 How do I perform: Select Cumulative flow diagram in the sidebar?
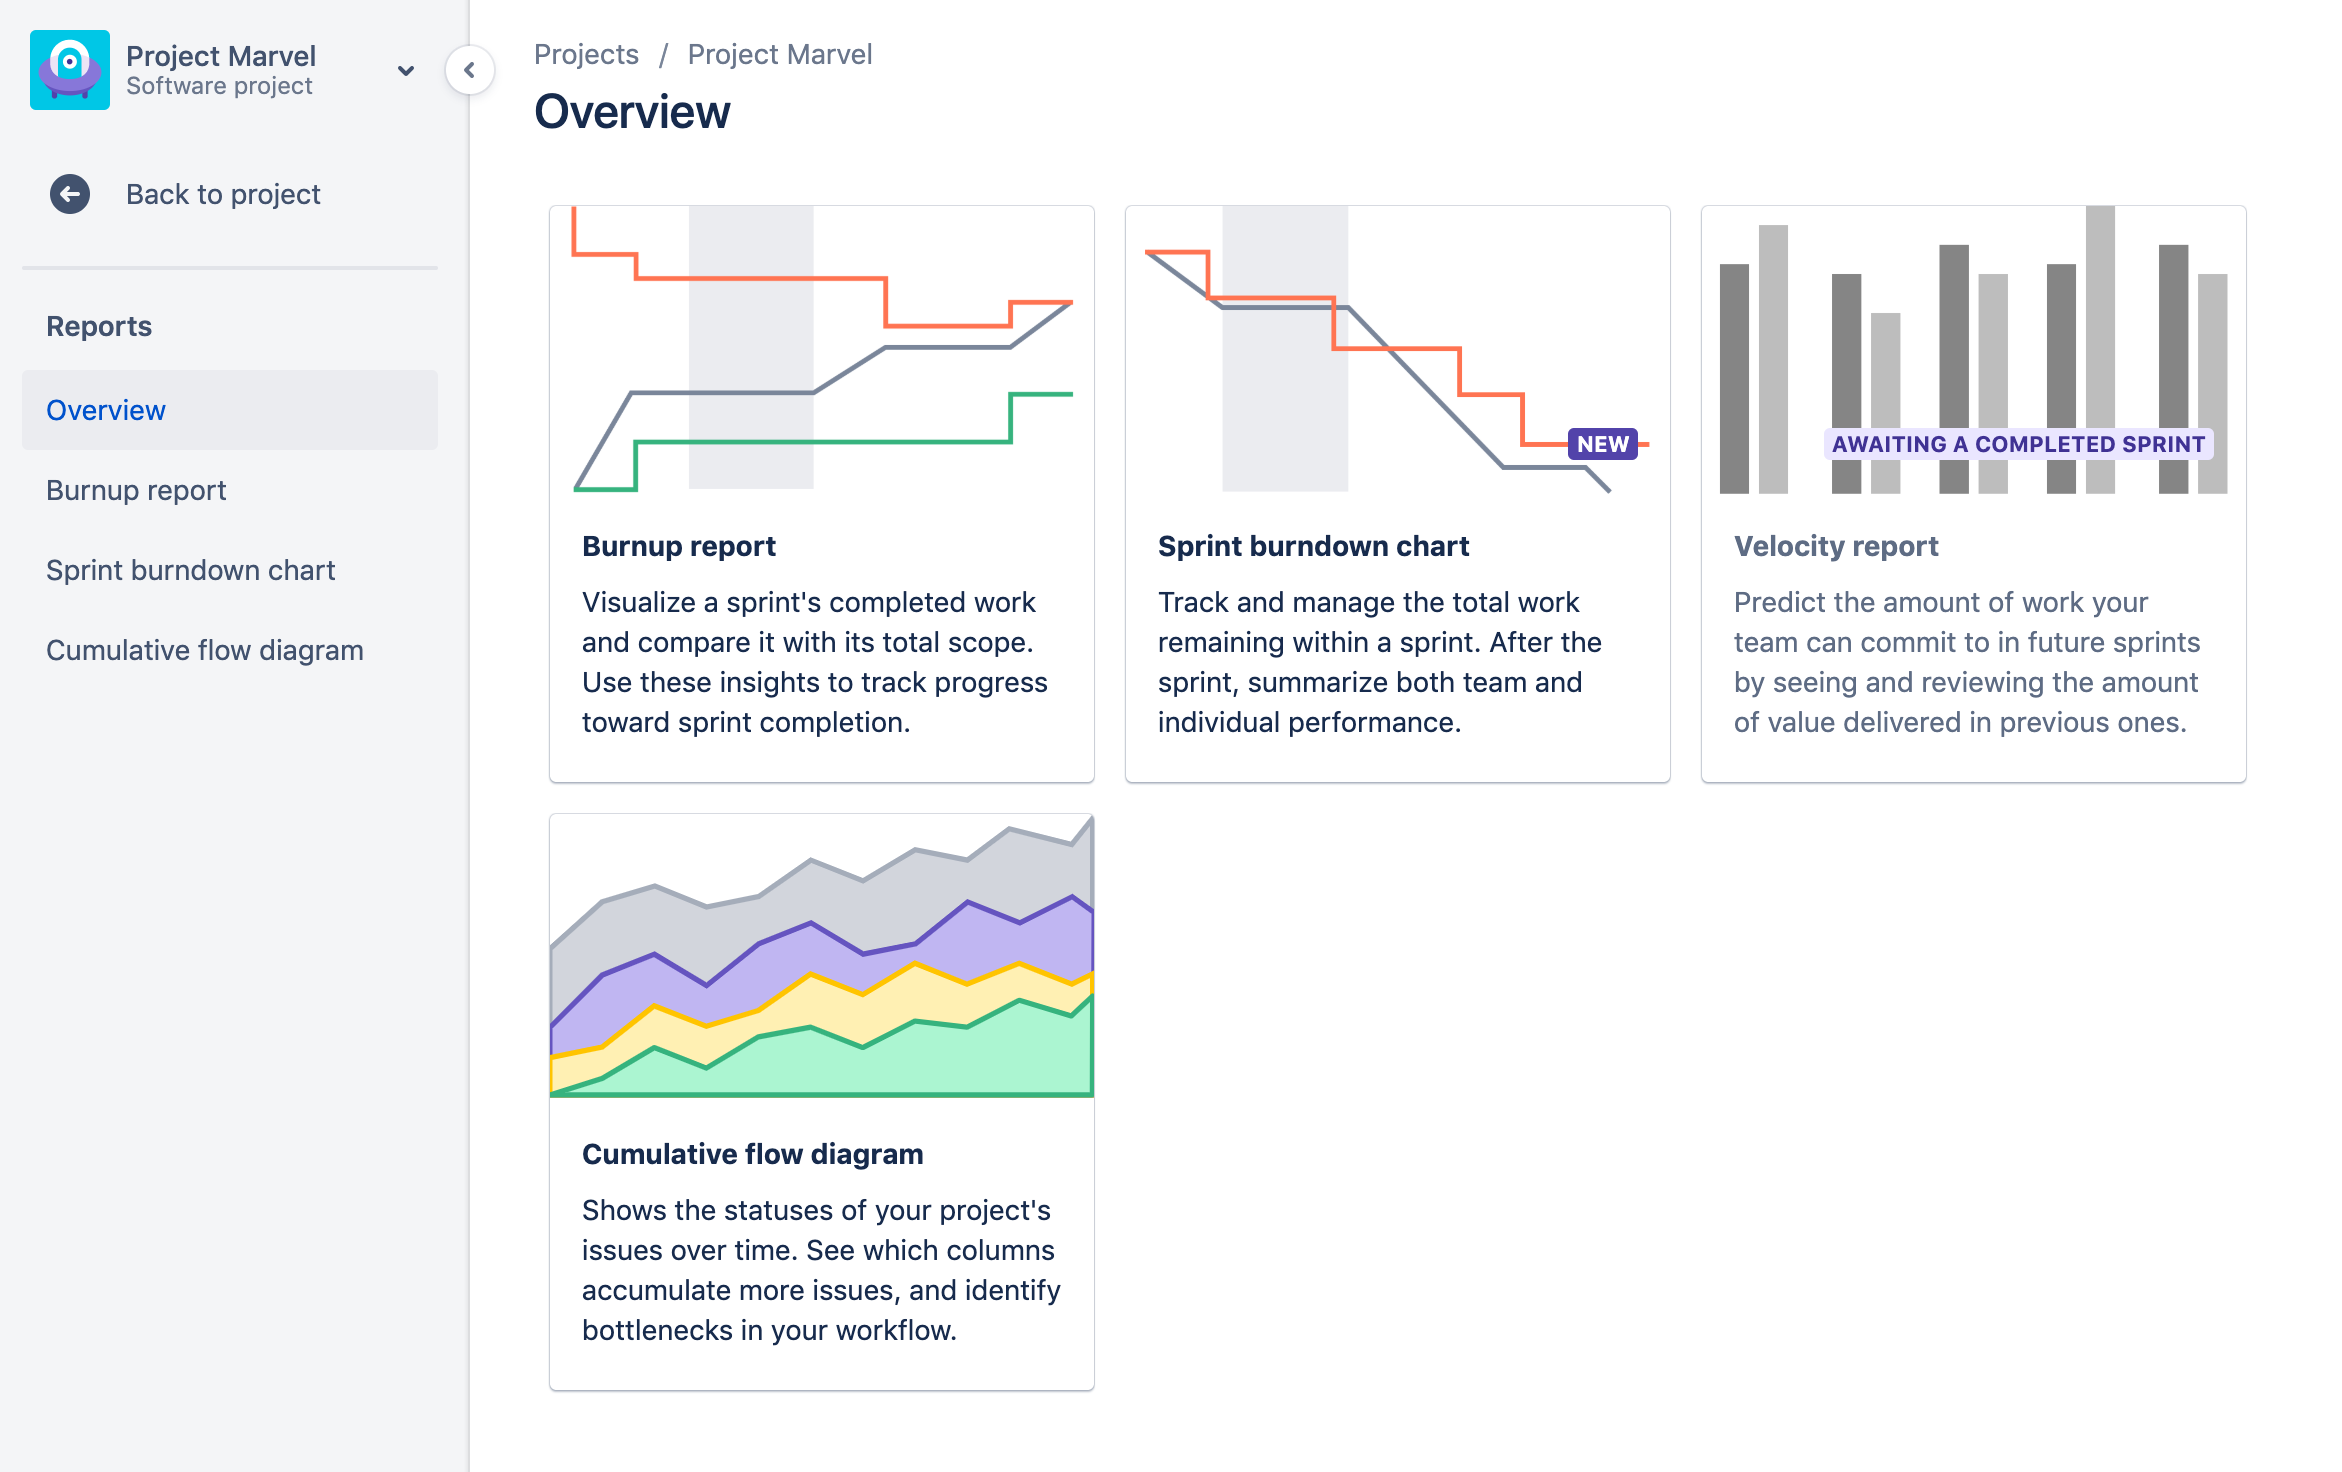[204, 650]
